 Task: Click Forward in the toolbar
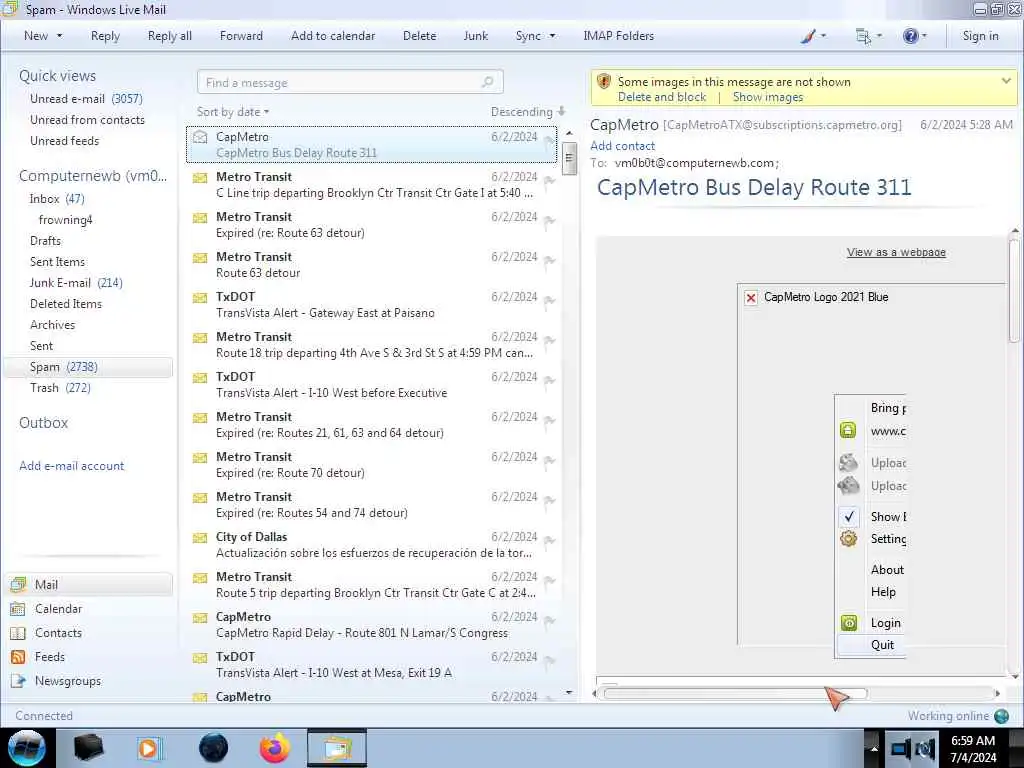(x=241, y=37)
